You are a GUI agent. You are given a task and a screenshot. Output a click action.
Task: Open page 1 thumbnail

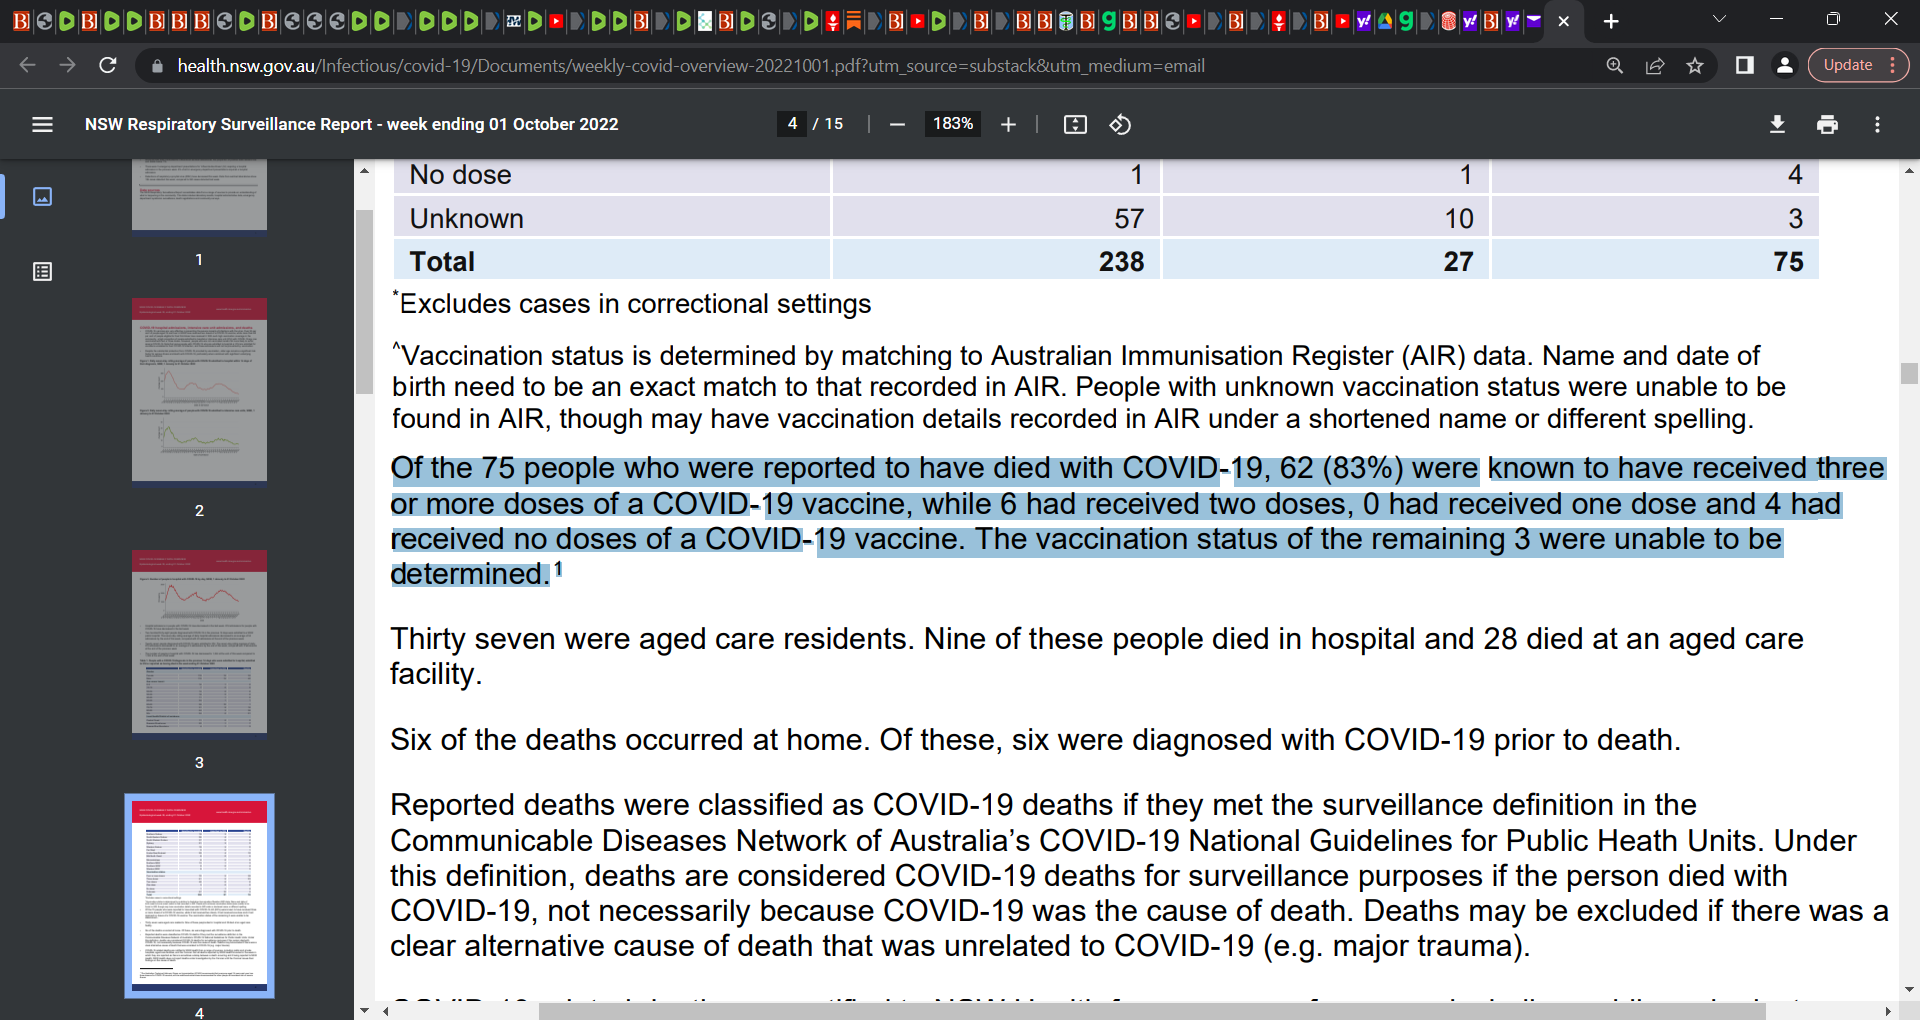(199, 194)
